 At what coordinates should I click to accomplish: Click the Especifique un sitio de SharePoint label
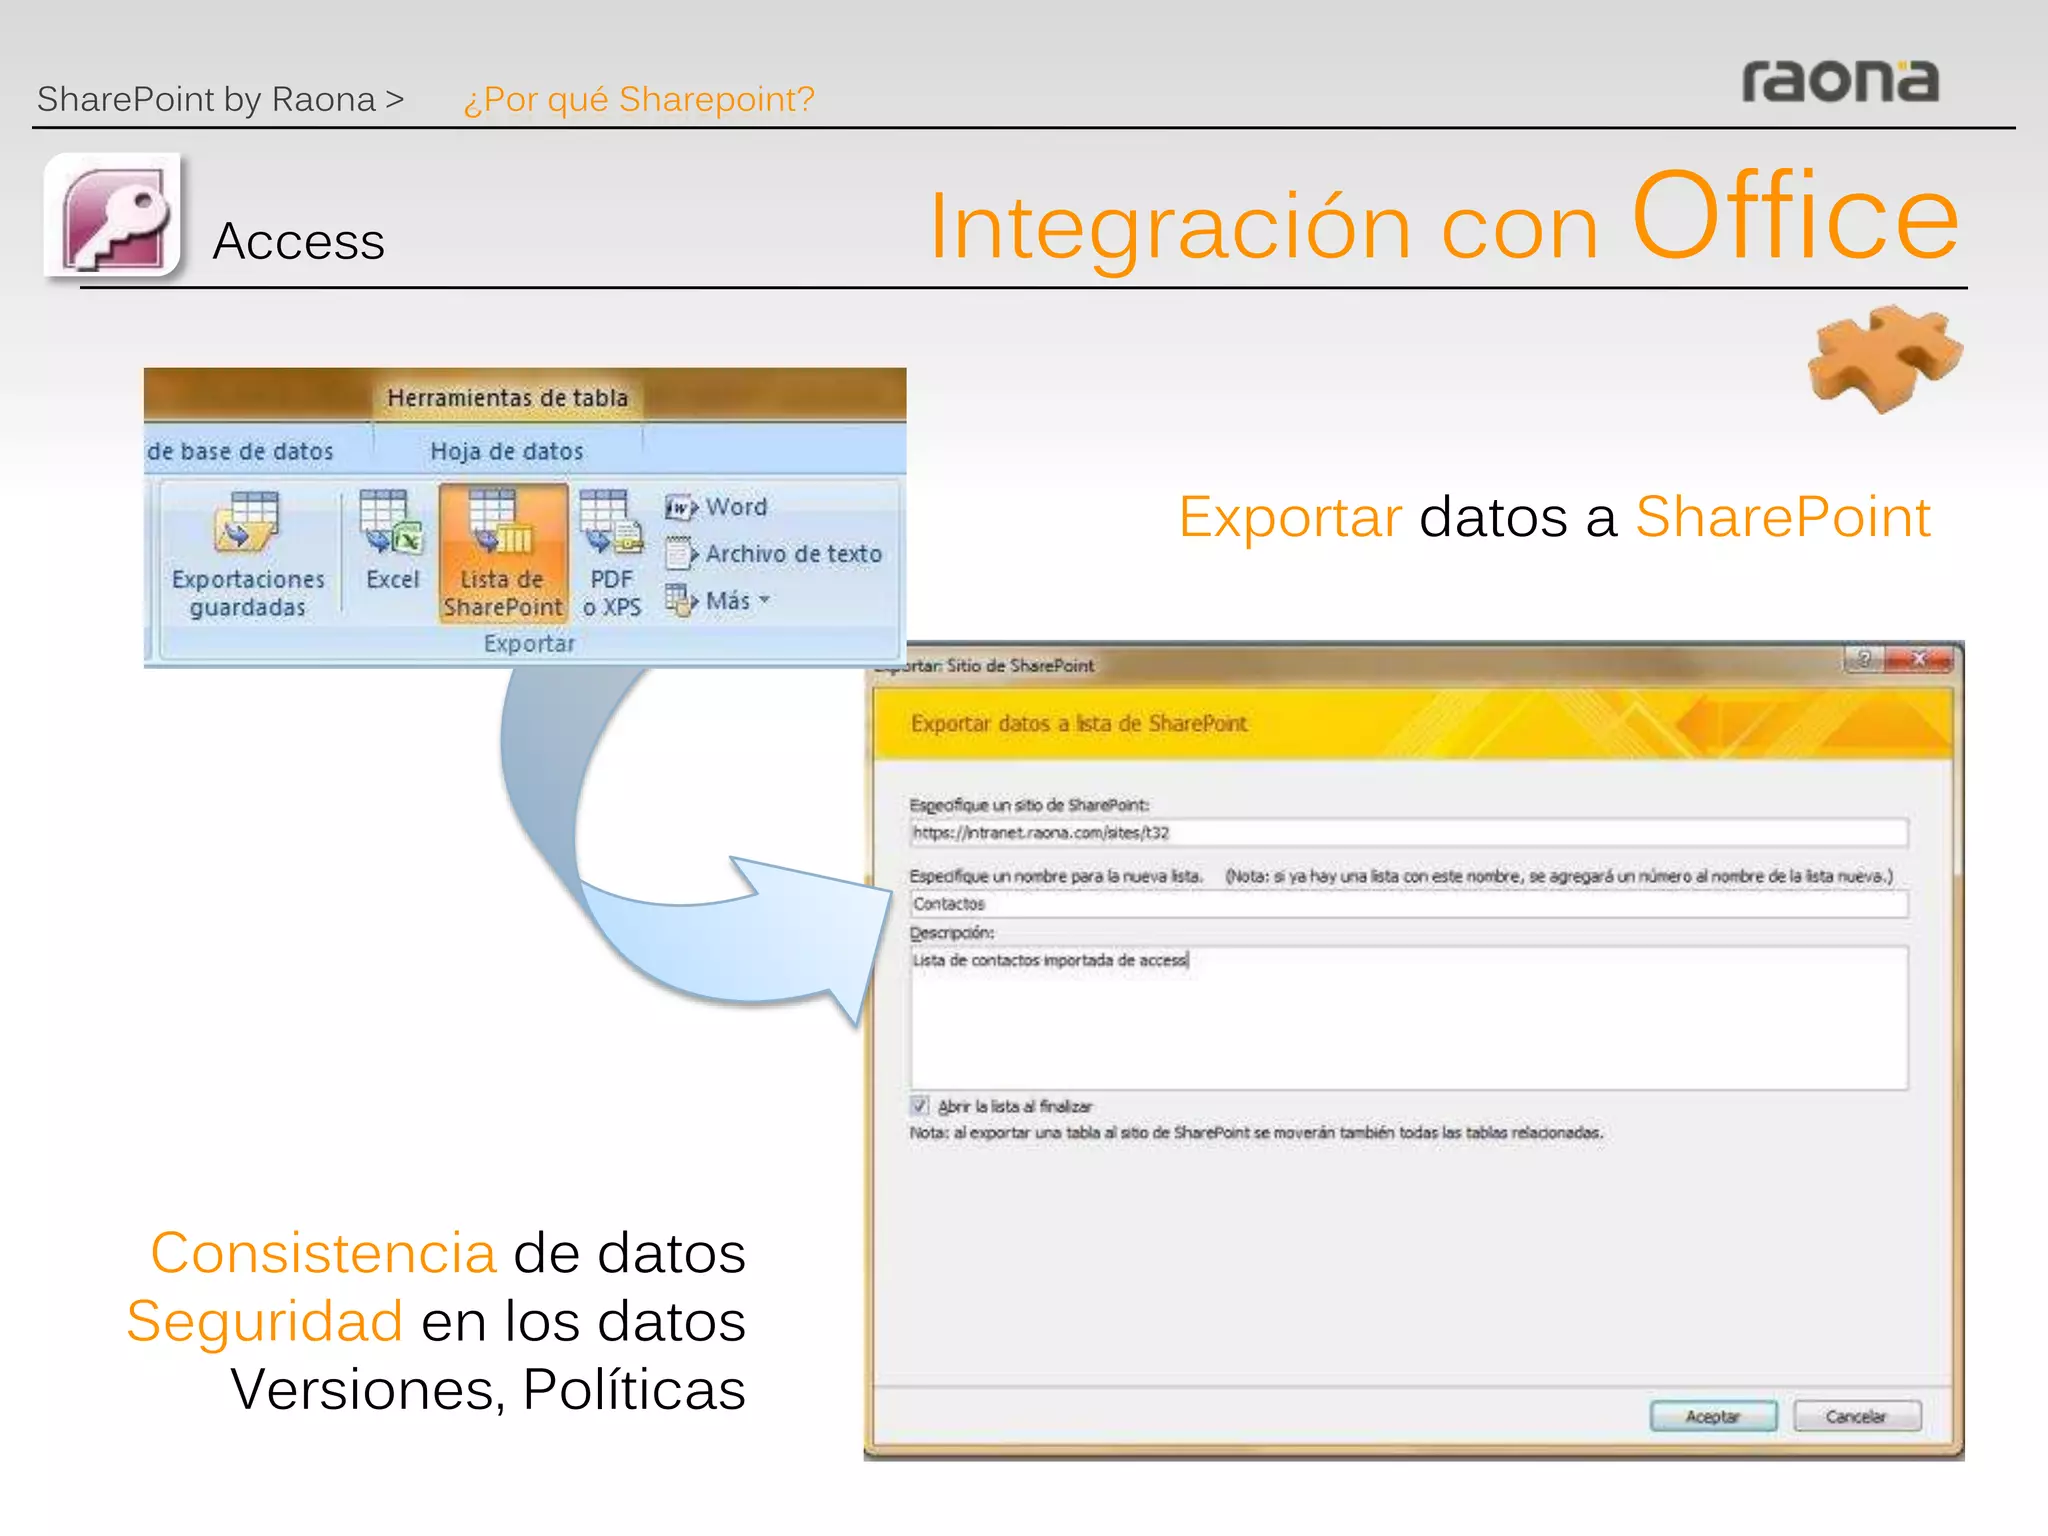[1029, 805]
